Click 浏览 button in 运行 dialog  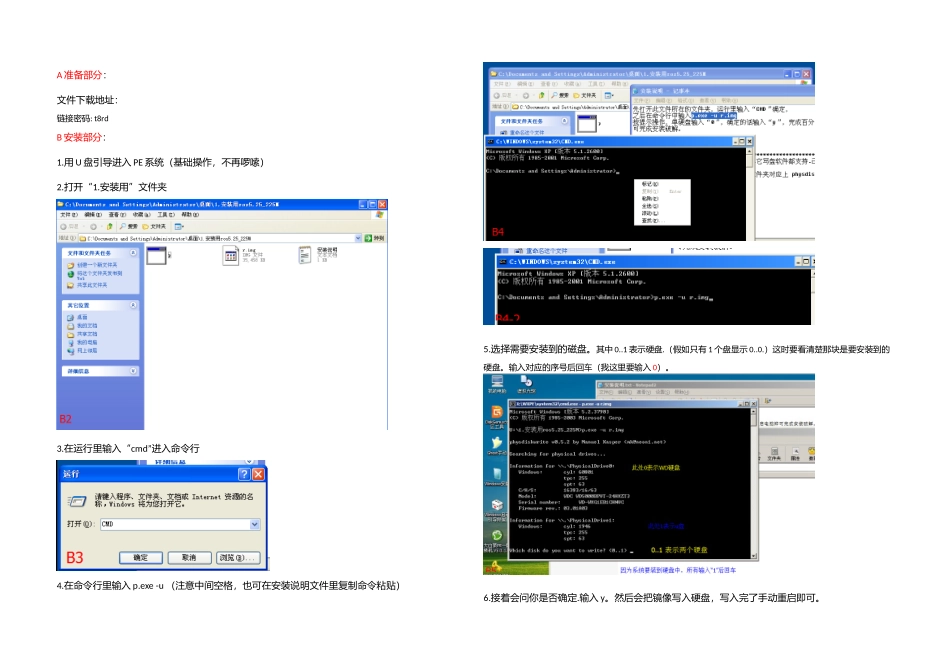point(238,557)
